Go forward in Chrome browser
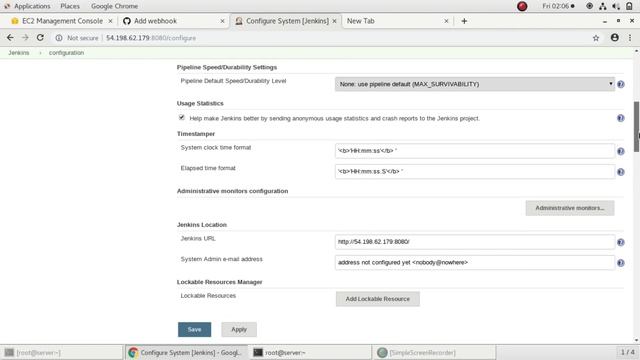 [25, 38]
